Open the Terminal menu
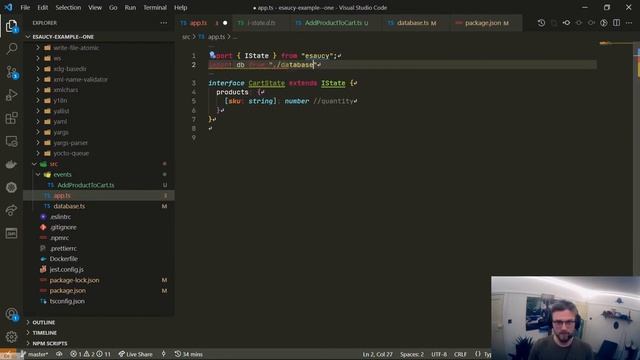The image size is (640, 360). (155, 7)
